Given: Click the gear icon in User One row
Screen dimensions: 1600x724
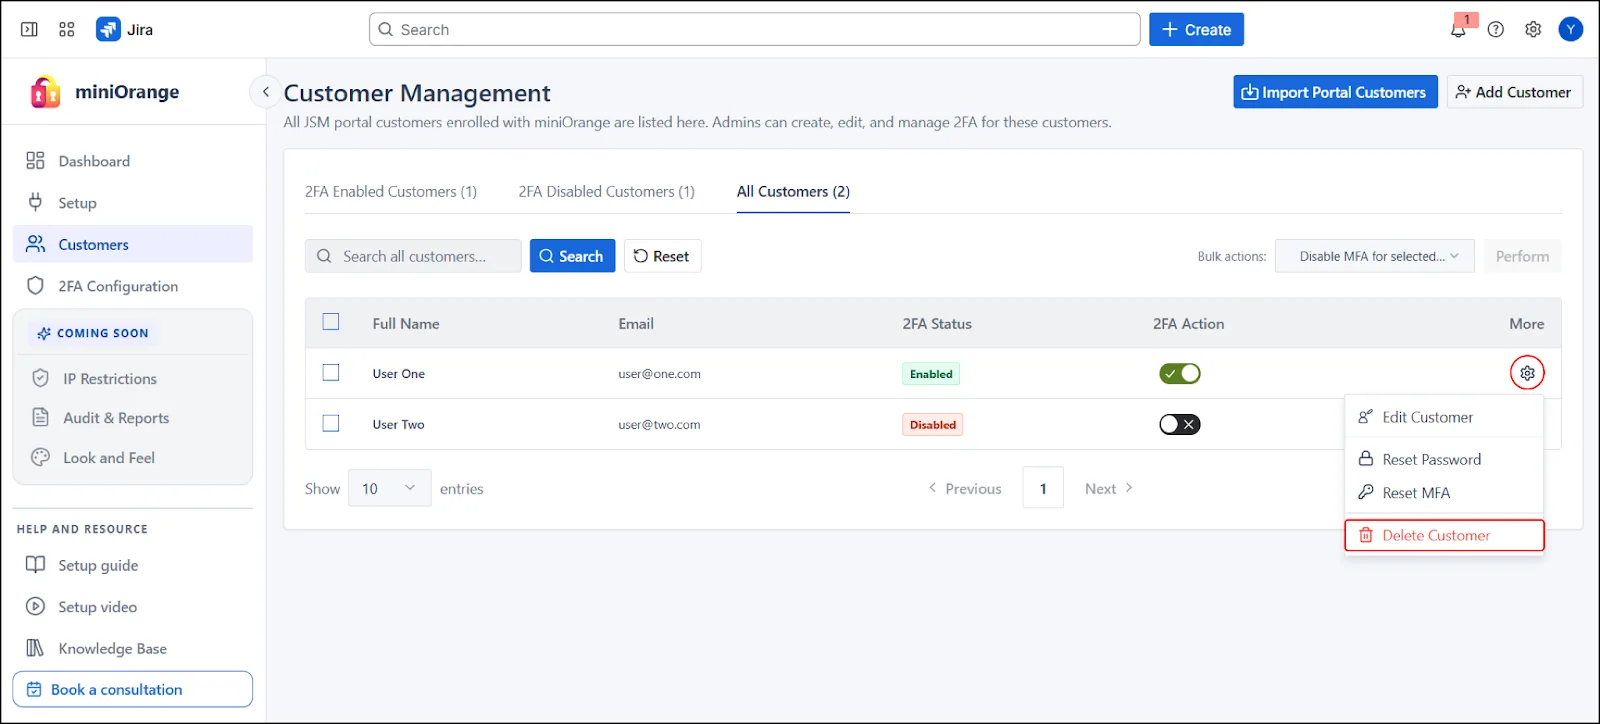Looking at the screenshot, I should click(x=1527, y=373).
